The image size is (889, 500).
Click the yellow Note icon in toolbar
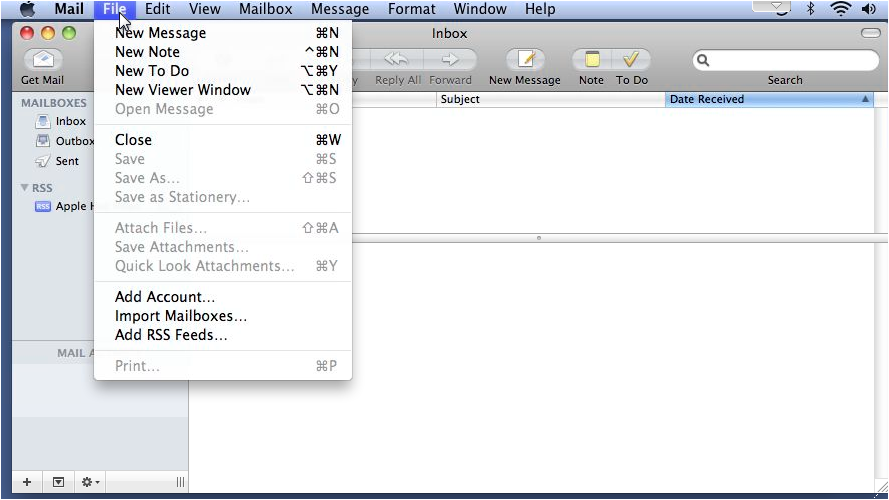(x=592, y=60)
